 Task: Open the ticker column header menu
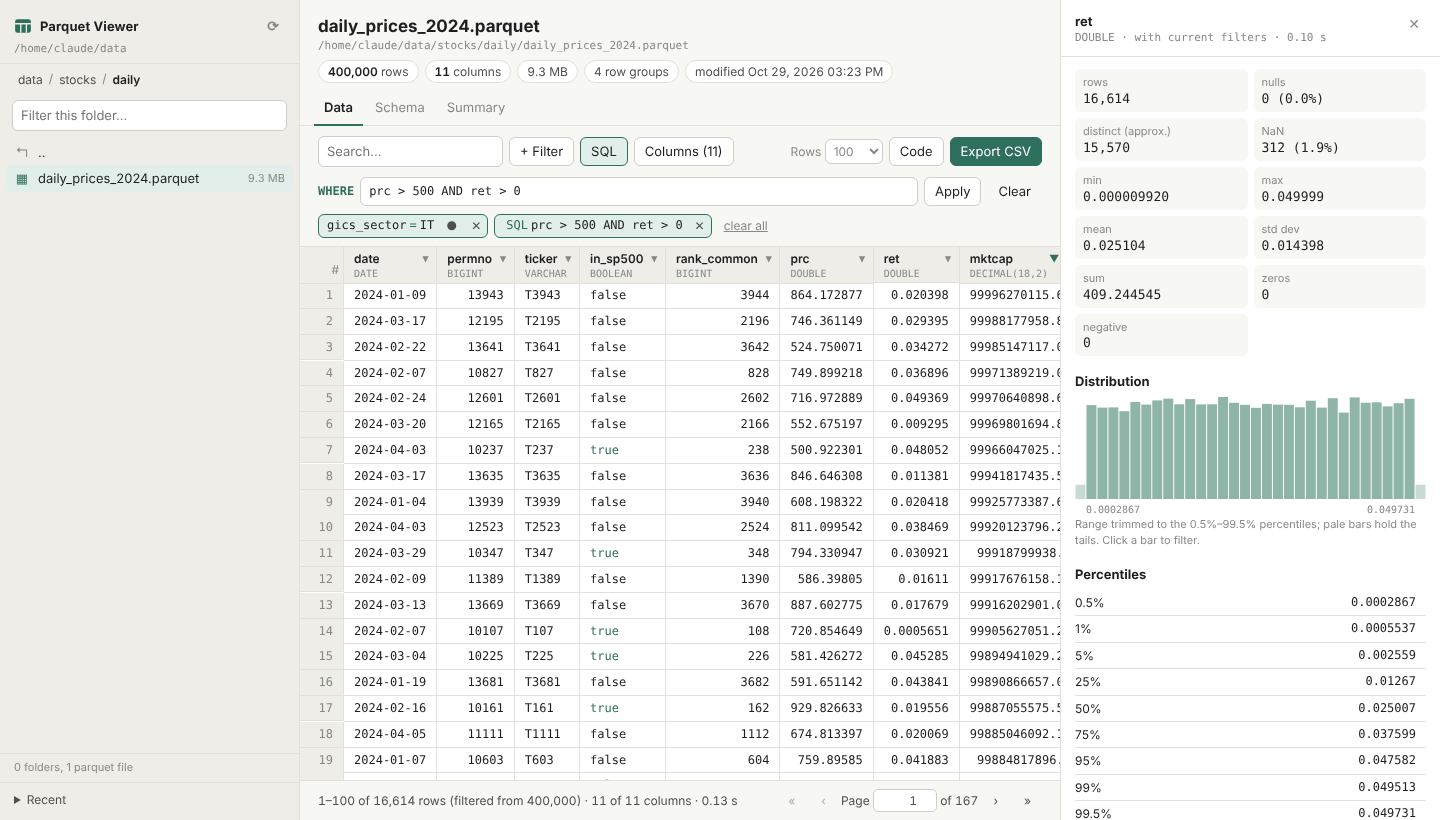(568, 259)
